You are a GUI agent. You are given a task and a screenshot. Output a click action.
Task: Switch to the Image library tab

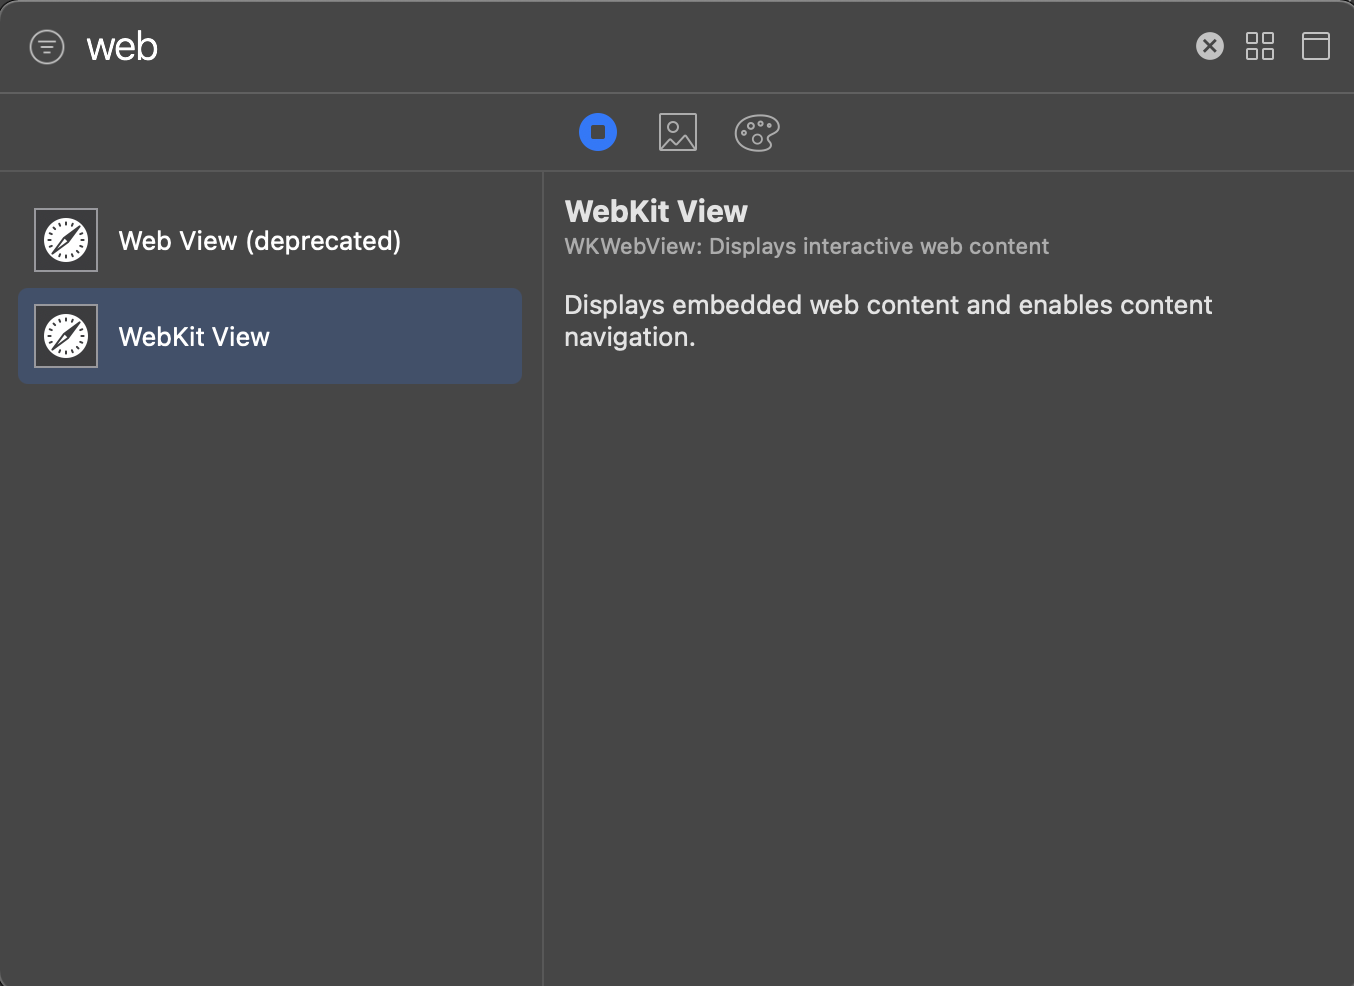coord(678,132)
